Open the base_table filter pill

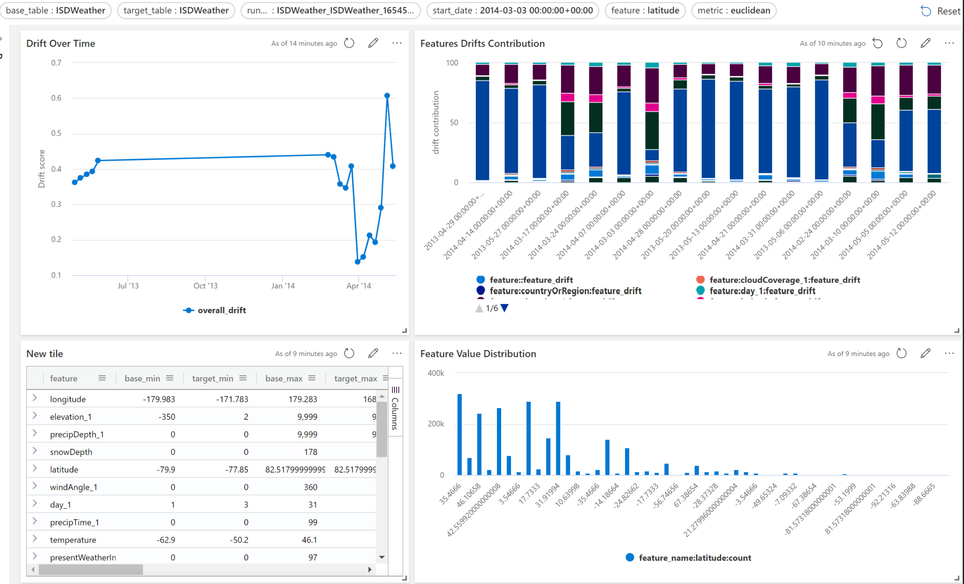pos(56,10)
